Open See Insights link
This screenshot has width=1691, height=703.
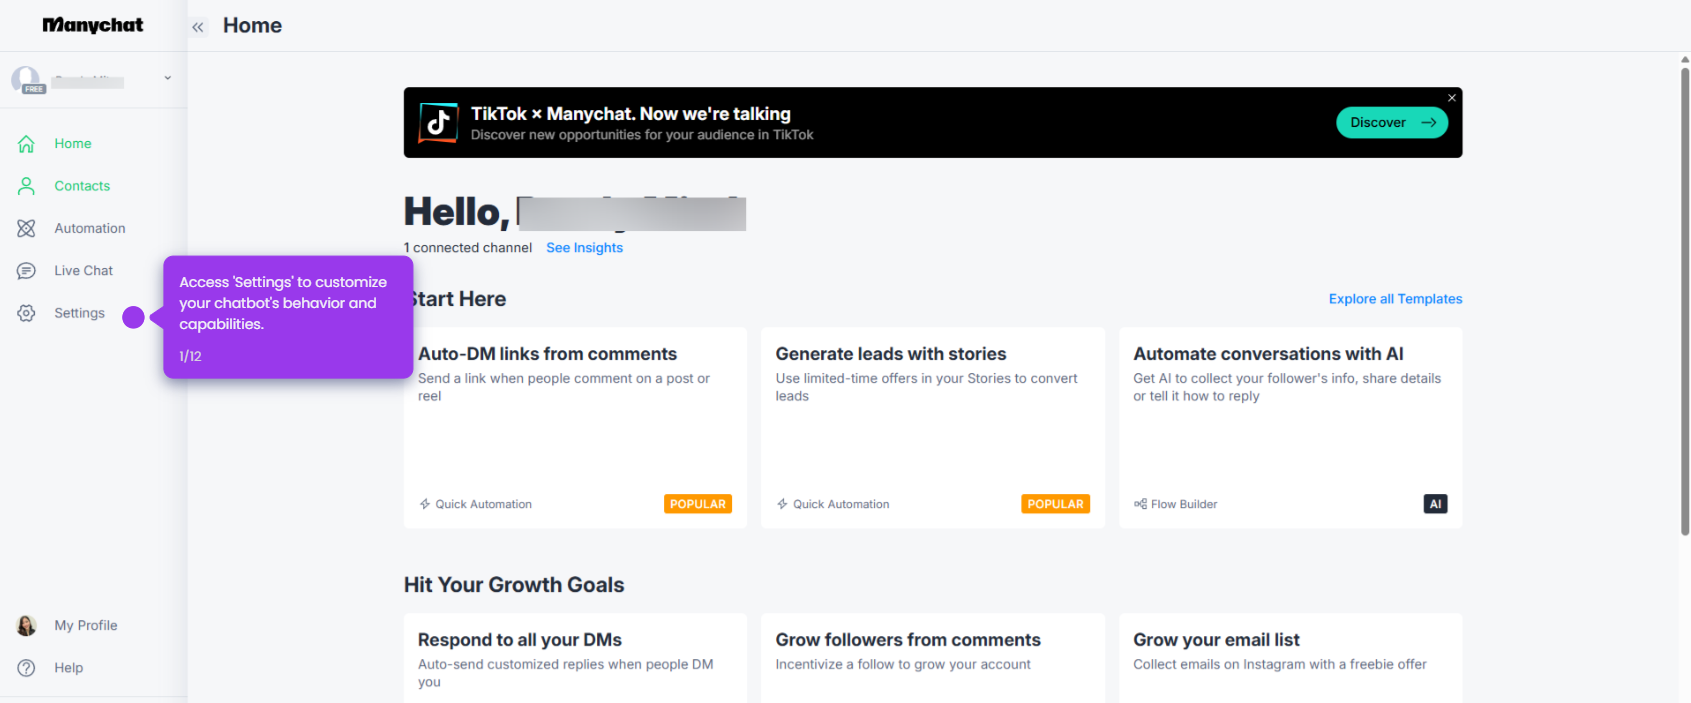pyautogui.click(x=584, y=248)
